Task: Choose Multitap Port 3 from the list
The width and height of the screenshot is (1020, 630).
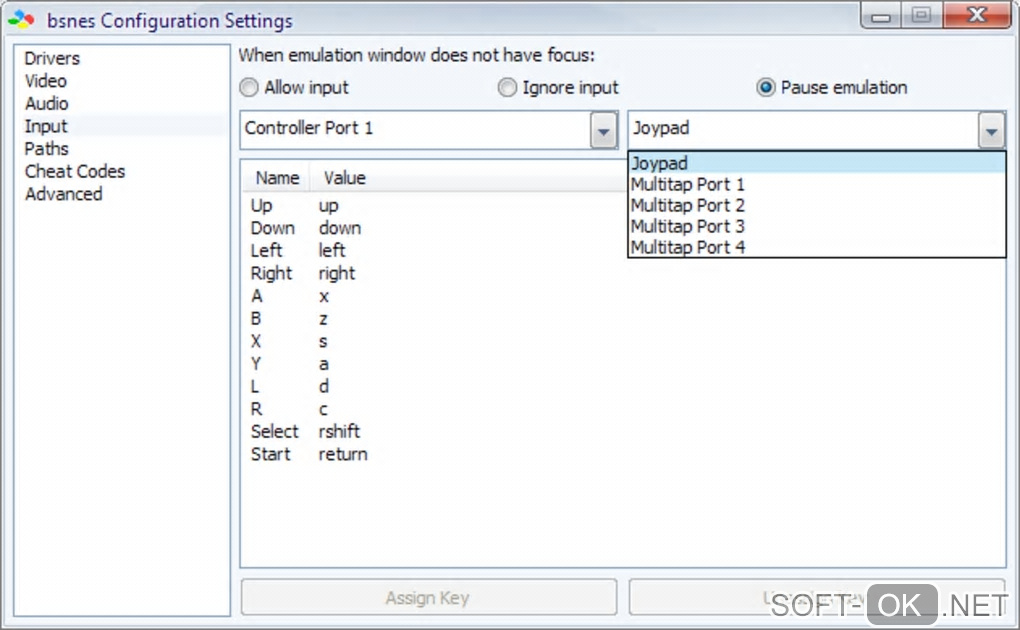Action: coord(688,226)
